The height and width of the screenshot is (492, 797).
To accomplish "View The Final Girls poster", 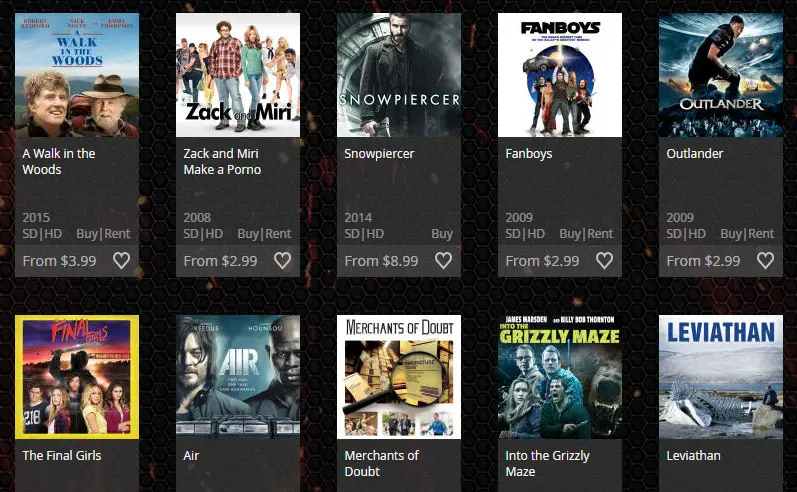I will [77, 377].
